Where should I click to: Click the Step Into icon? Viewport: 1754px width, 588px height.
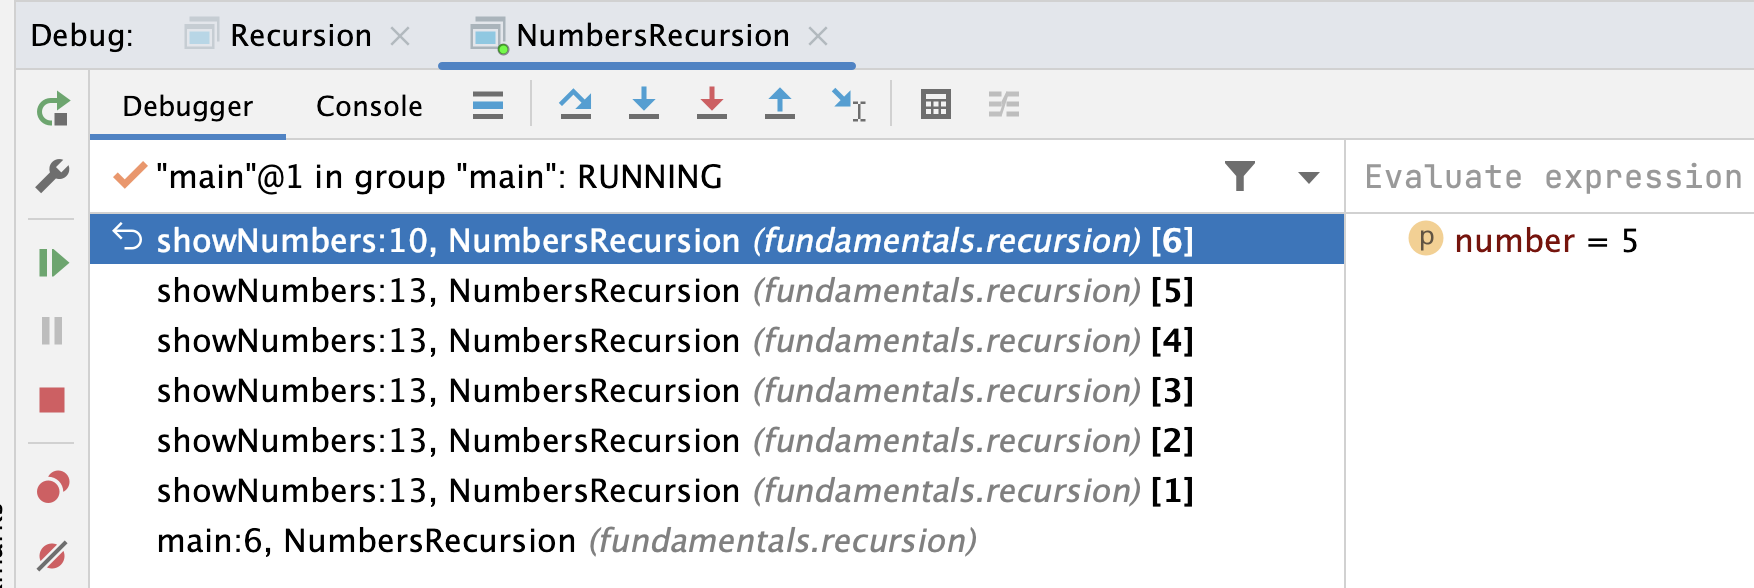click(x=643, y=104)
